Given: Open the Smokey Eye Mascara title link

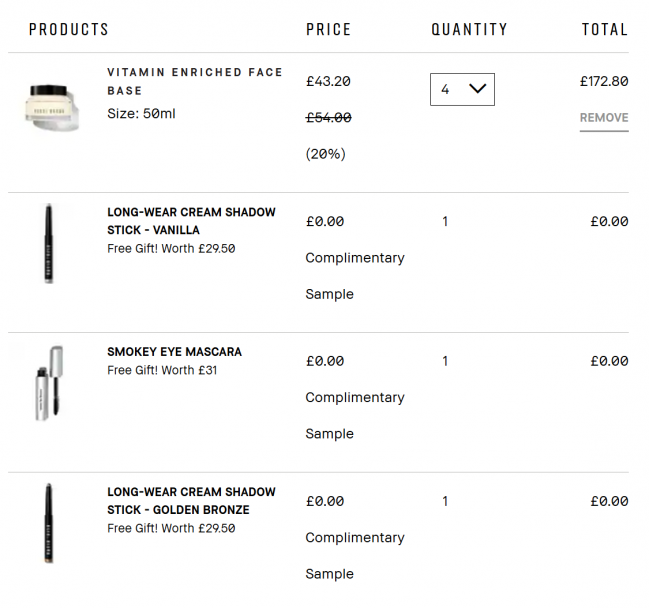Looking at the screenshot, I should coord(174,352).
